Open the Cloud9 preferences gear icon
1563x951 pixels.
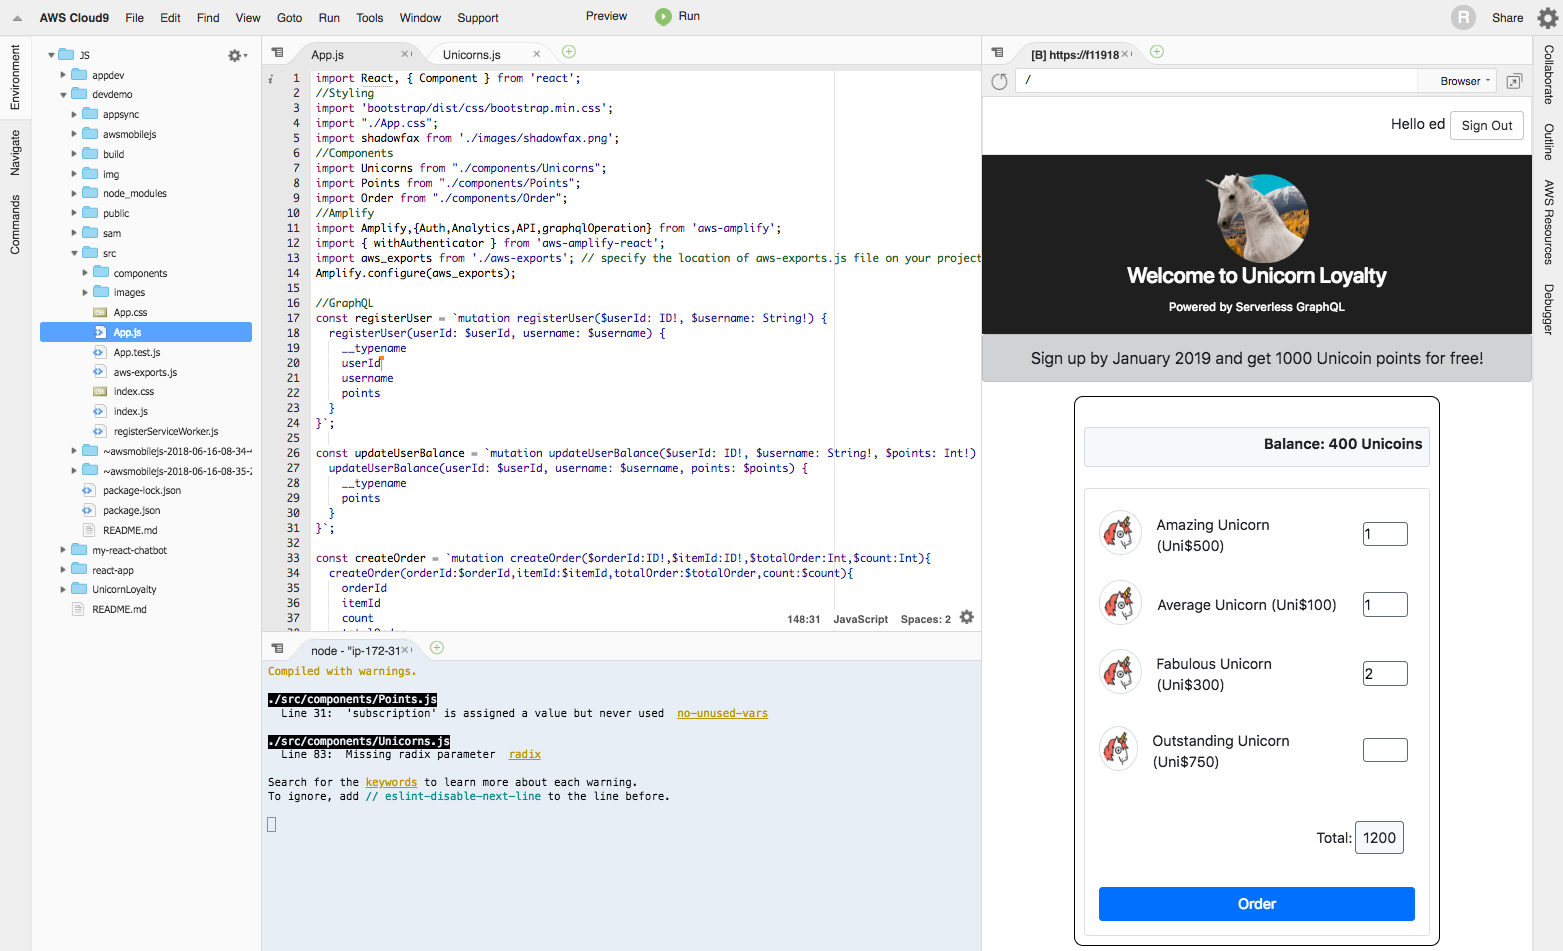click(x=1547, y=18)
